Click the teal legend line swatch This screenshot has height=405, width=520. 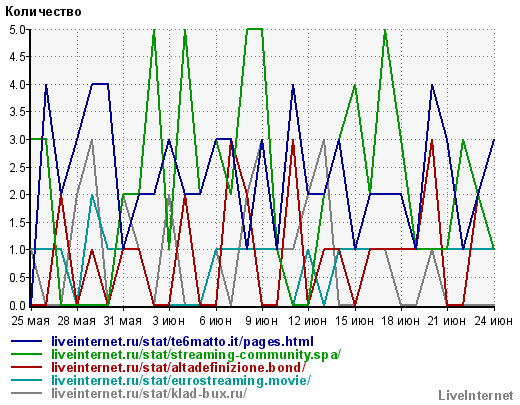coord(27,380)
